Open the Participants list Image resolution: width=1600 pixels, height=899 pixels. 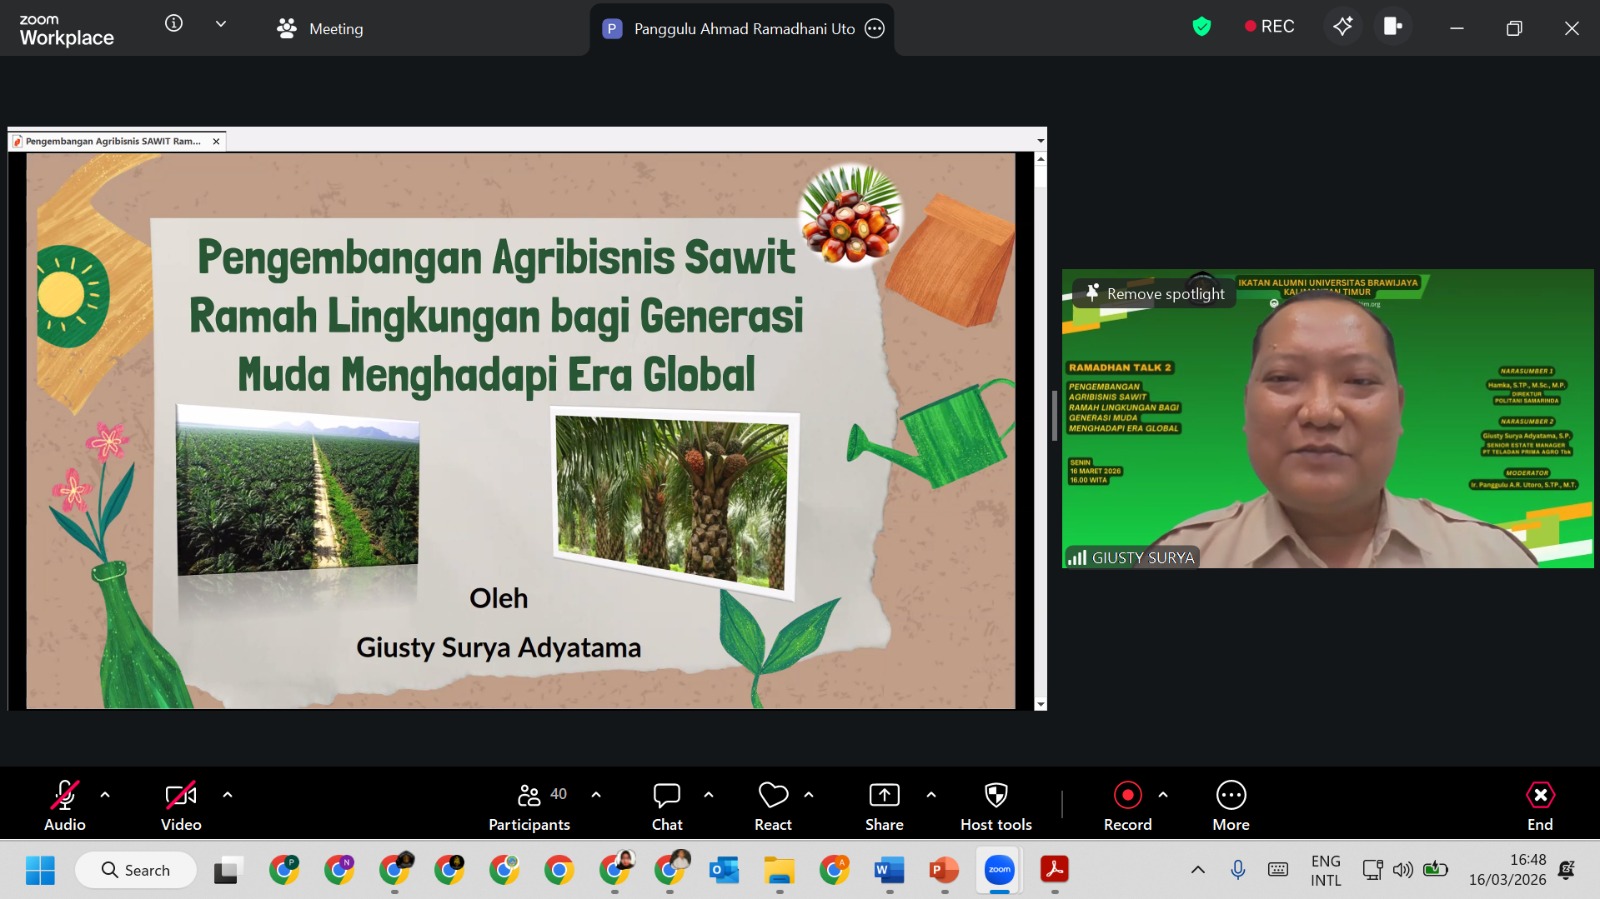point(529,806)
